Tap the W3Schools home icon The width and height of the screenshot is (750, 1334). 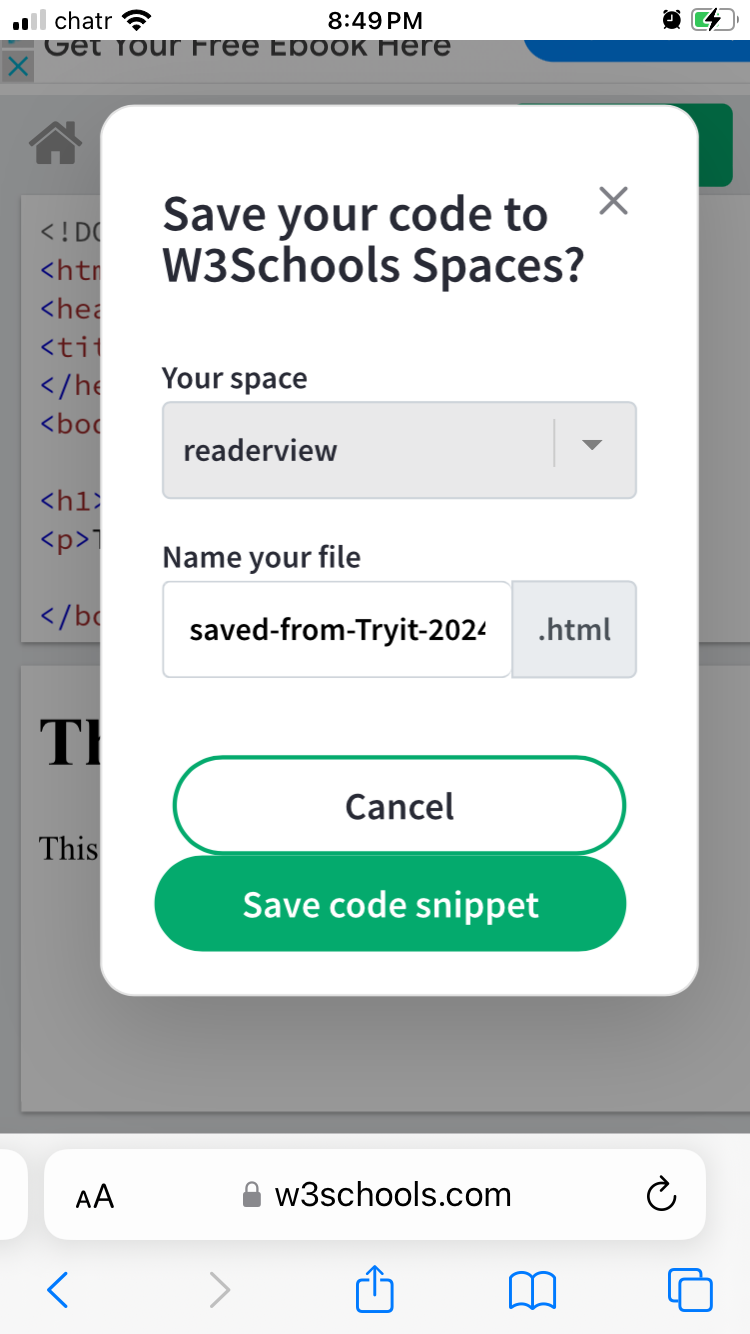click(x=55, y=143)
